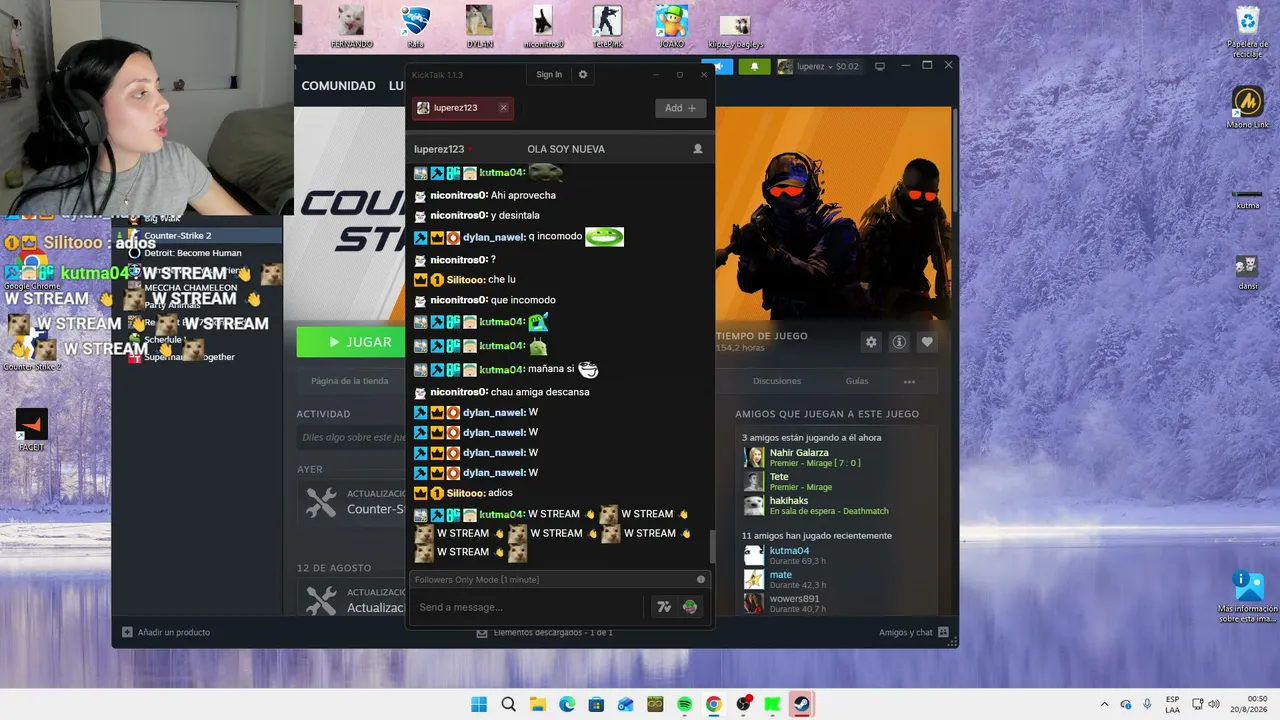Click the green JUGAR button in Steam
The image size is (1280, 720).
point(351,342)
